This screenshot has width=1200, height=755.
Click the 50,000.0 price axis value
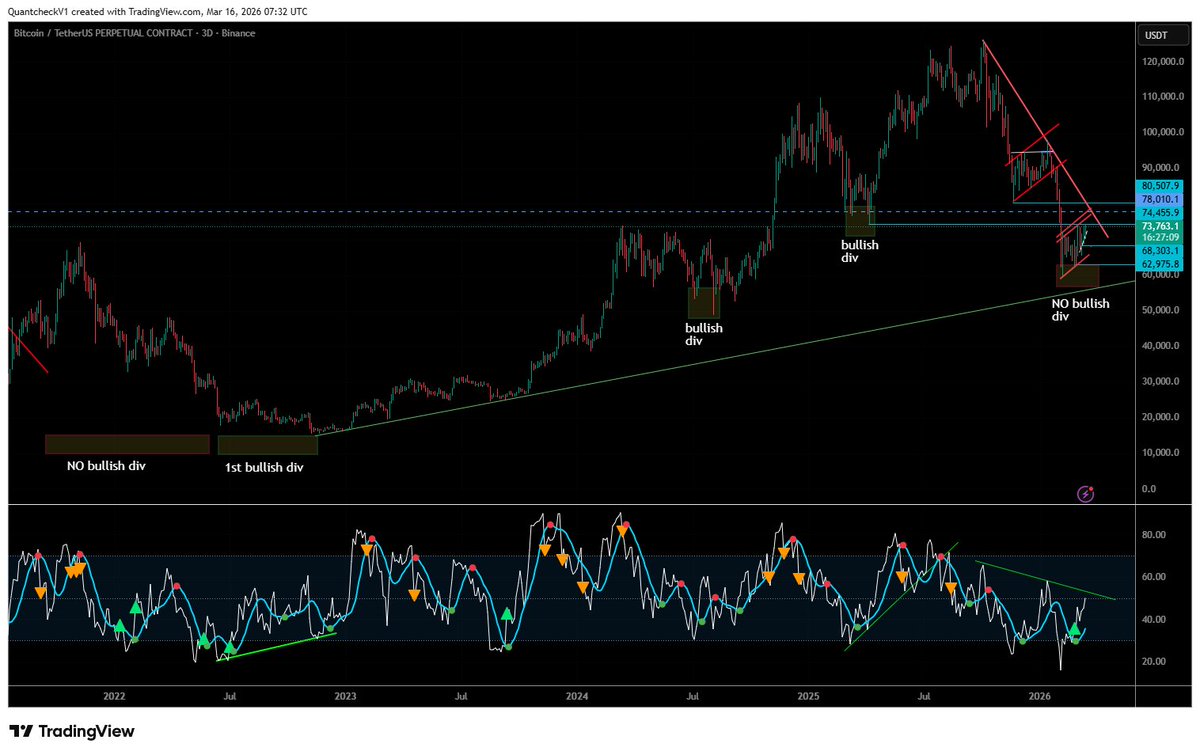pos(1160,310)
